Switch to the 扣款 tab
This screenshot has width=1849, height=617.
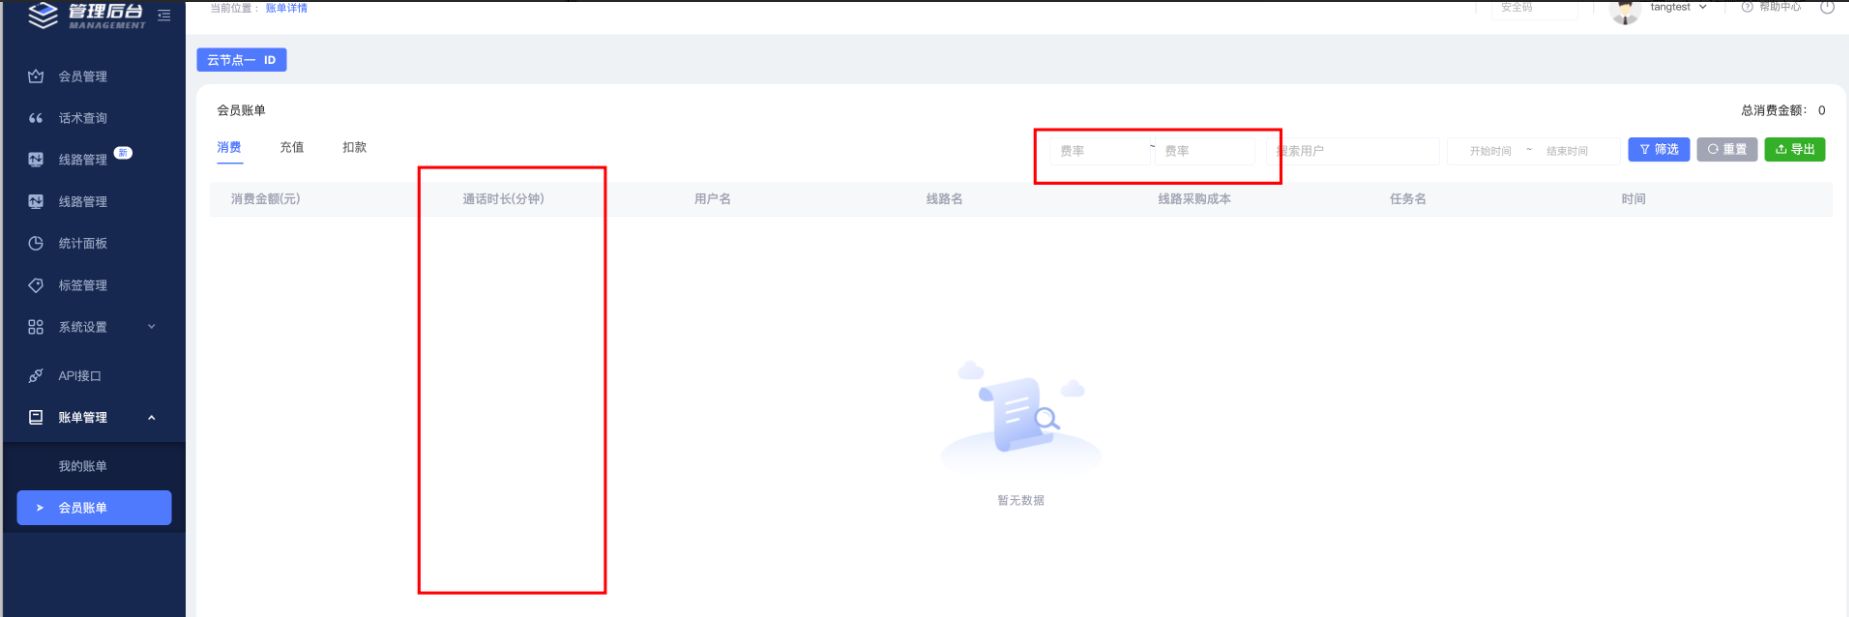(x=354, y=147)
